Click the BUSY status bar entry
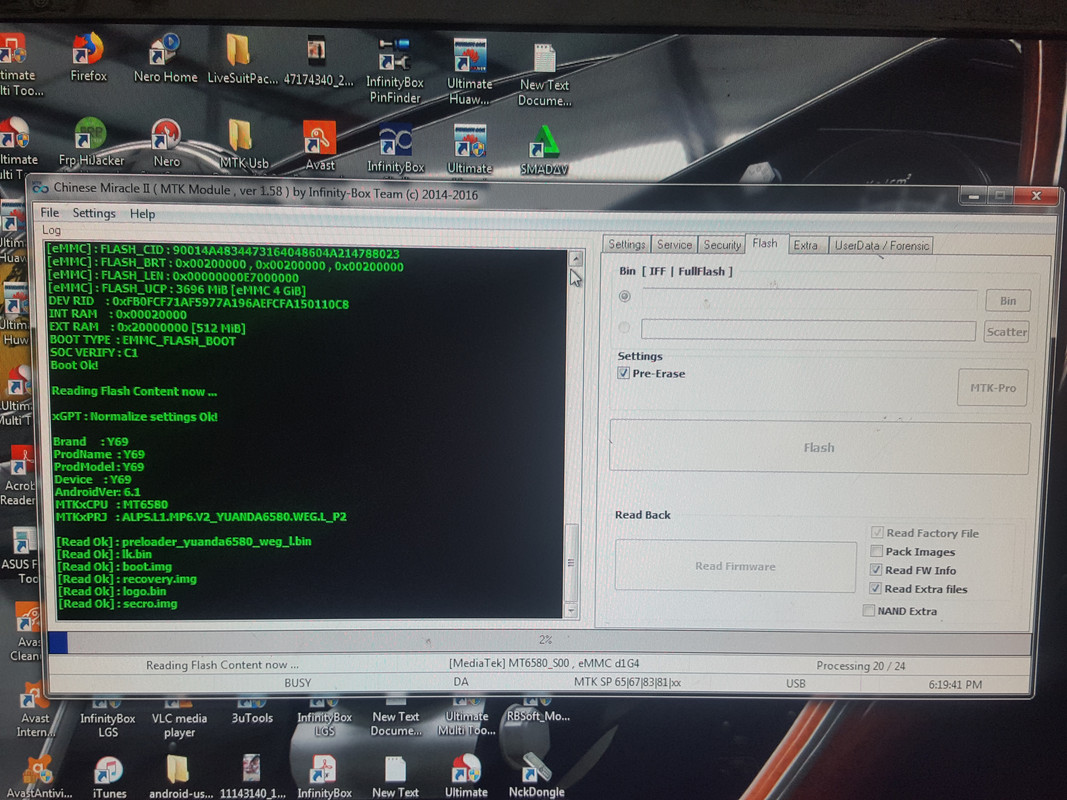Screen dimensions: 1067x800 (297, 682)
